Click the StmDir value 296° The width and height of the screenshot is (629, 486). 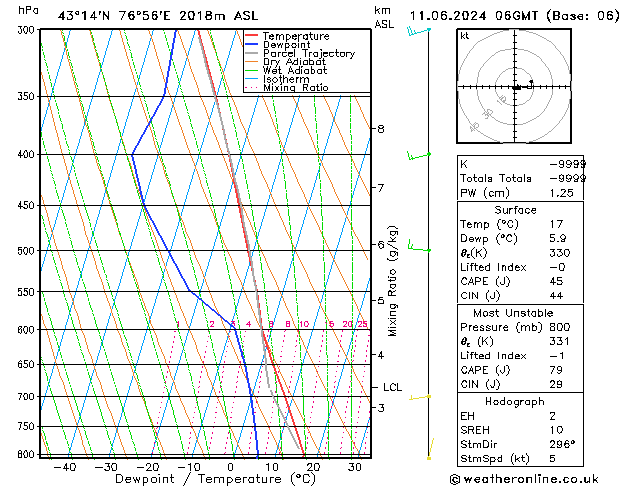(x=562, y=444)
